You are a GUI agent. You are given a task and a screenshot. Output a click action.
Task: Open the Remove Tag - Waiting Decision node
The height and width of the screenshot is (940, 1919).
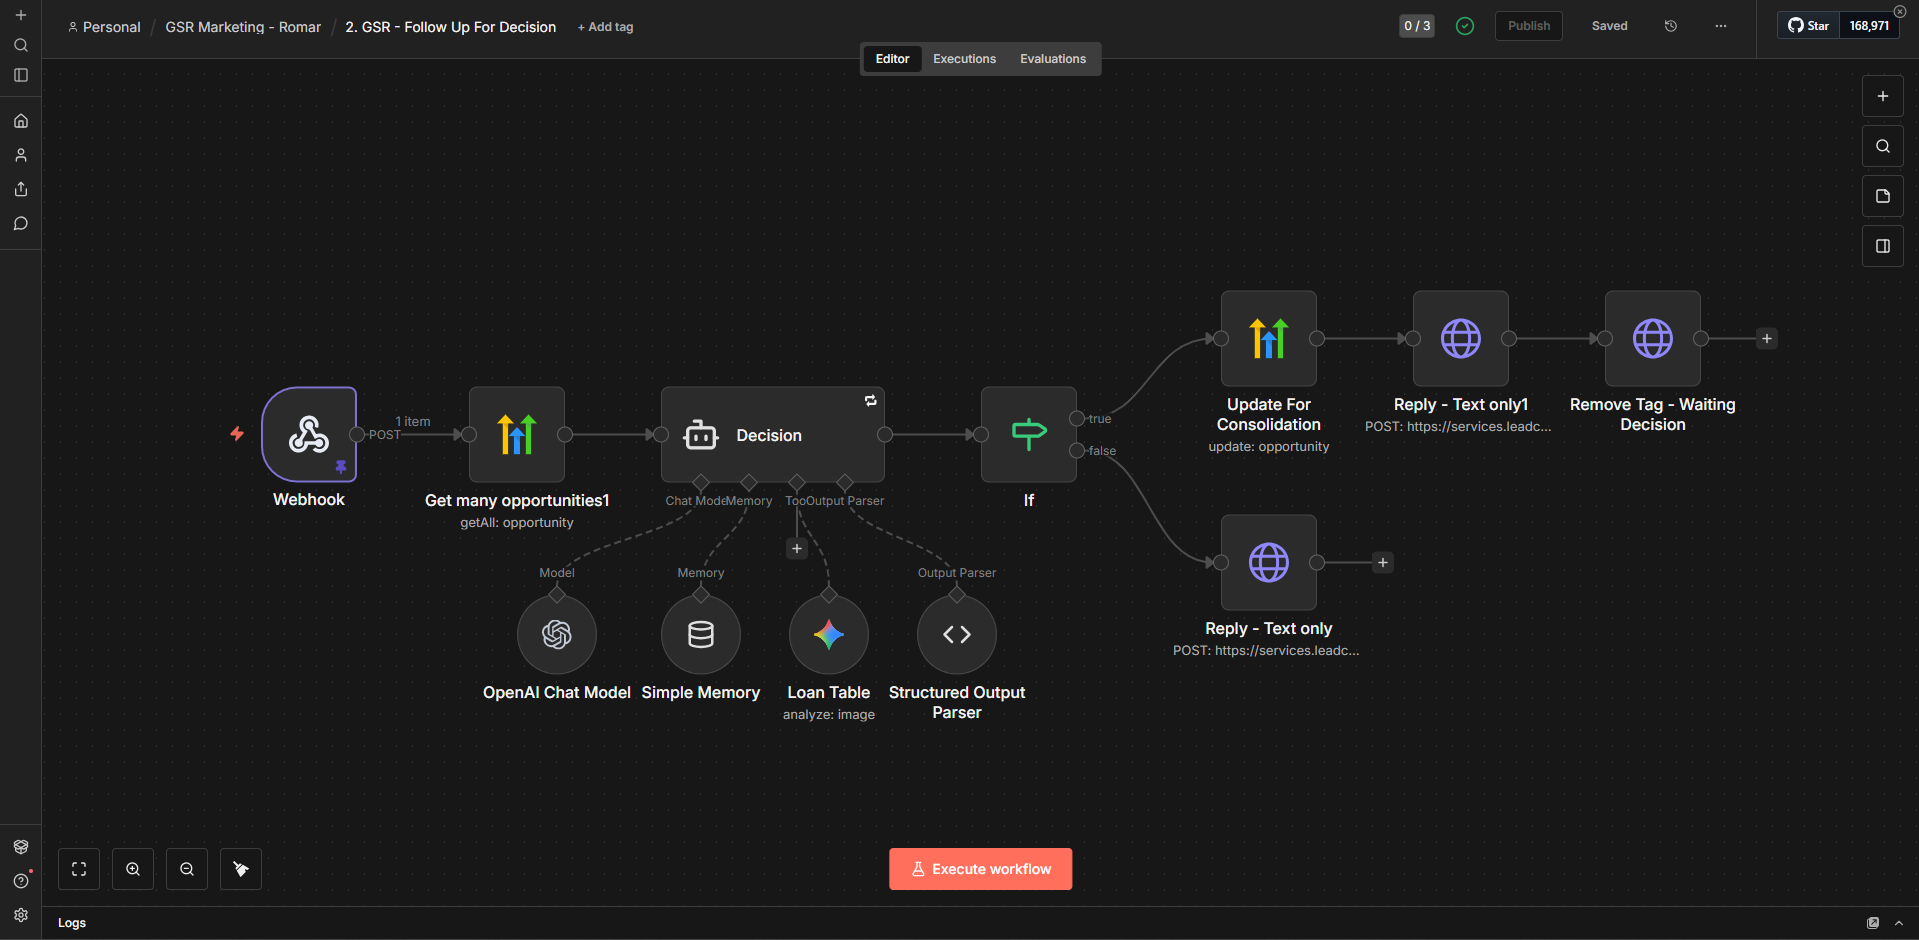pos(1653,338)
